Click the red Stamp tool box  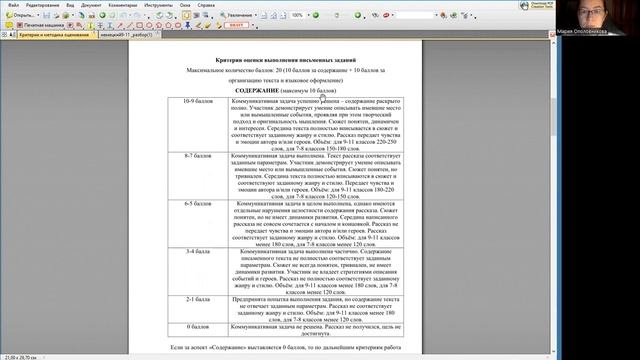(x=237, y=25)
